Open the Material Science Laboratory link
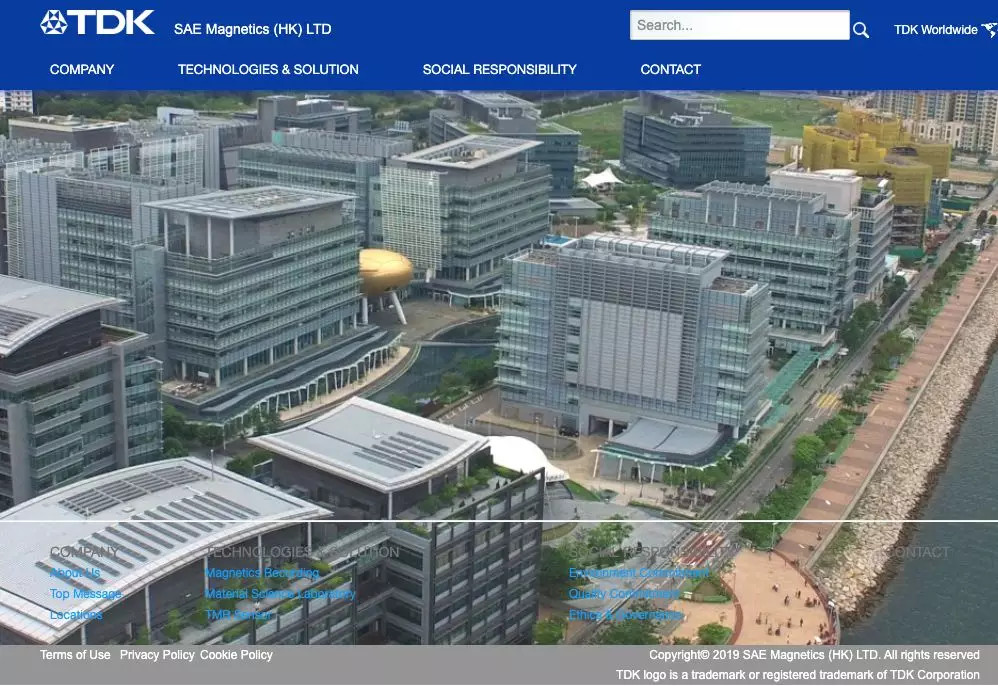Image resolution: width=998 pixels, height=686 pixels. point(280,594)
